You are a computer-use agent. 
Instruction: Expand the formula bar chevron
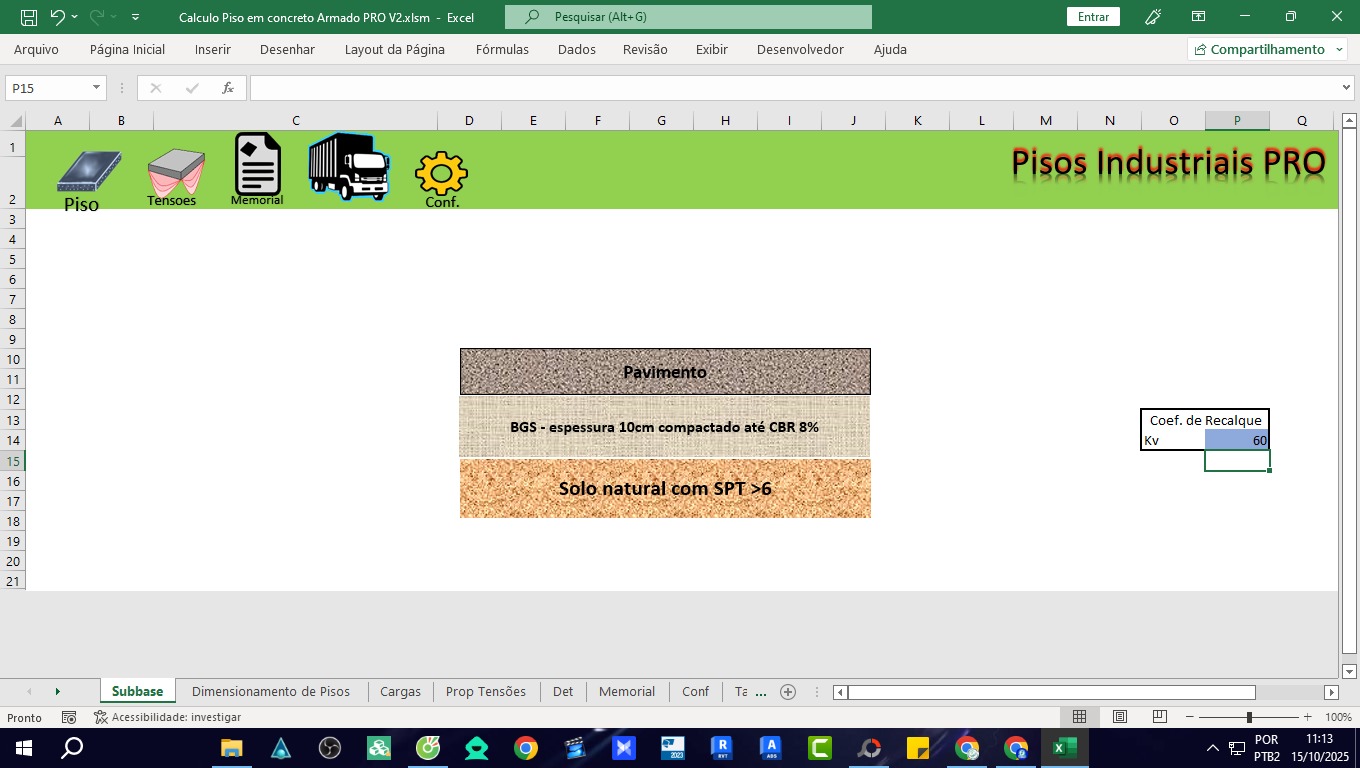[1346, 88]
